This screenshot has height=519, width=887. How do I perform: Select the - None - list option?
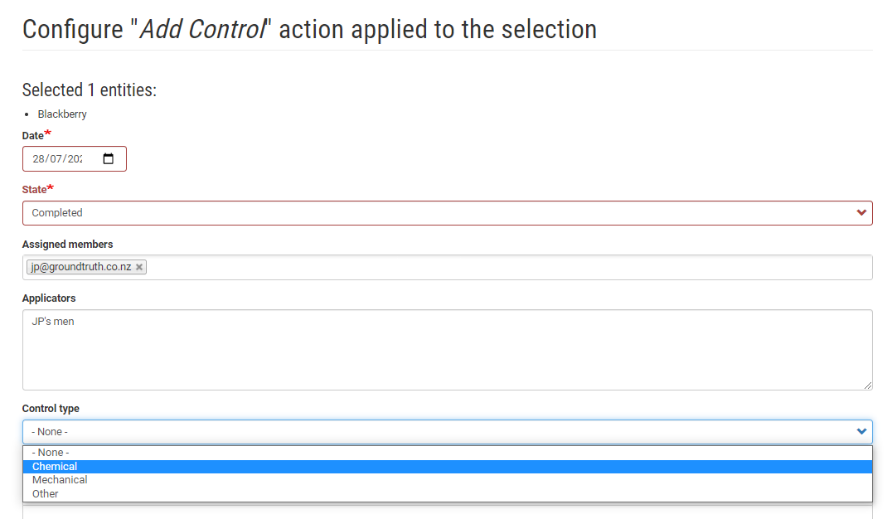point(447,453)
